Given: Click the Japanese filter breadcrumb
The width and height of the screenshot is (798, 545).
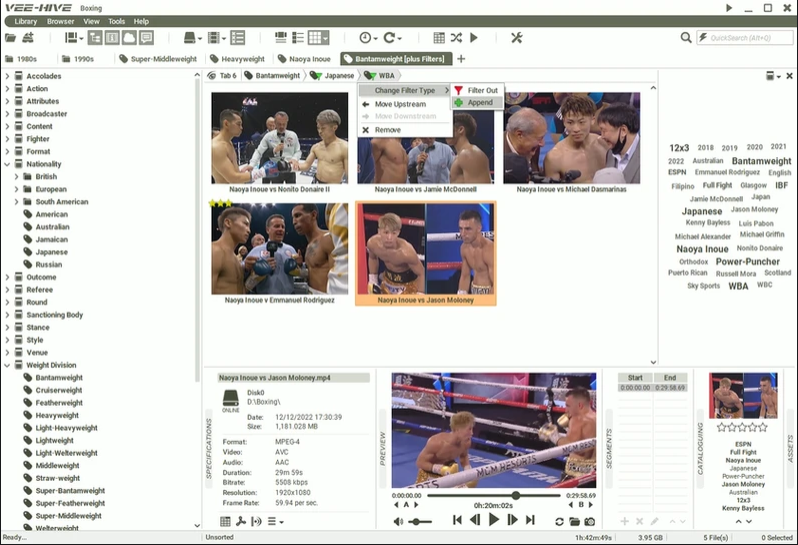Looking at the screenshot, I should (332, 75).
